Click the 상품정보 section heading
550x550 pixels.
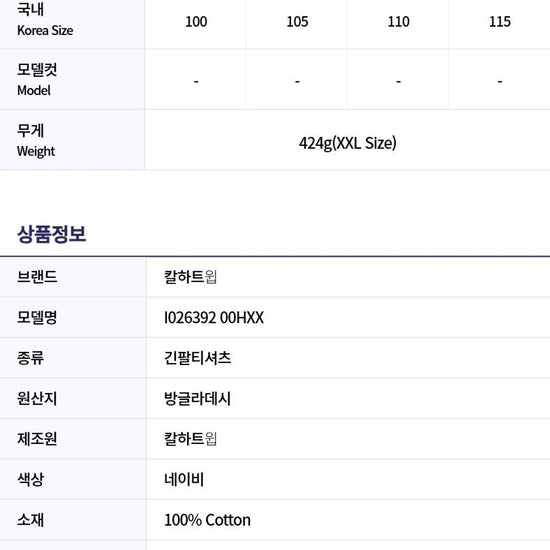52,234
